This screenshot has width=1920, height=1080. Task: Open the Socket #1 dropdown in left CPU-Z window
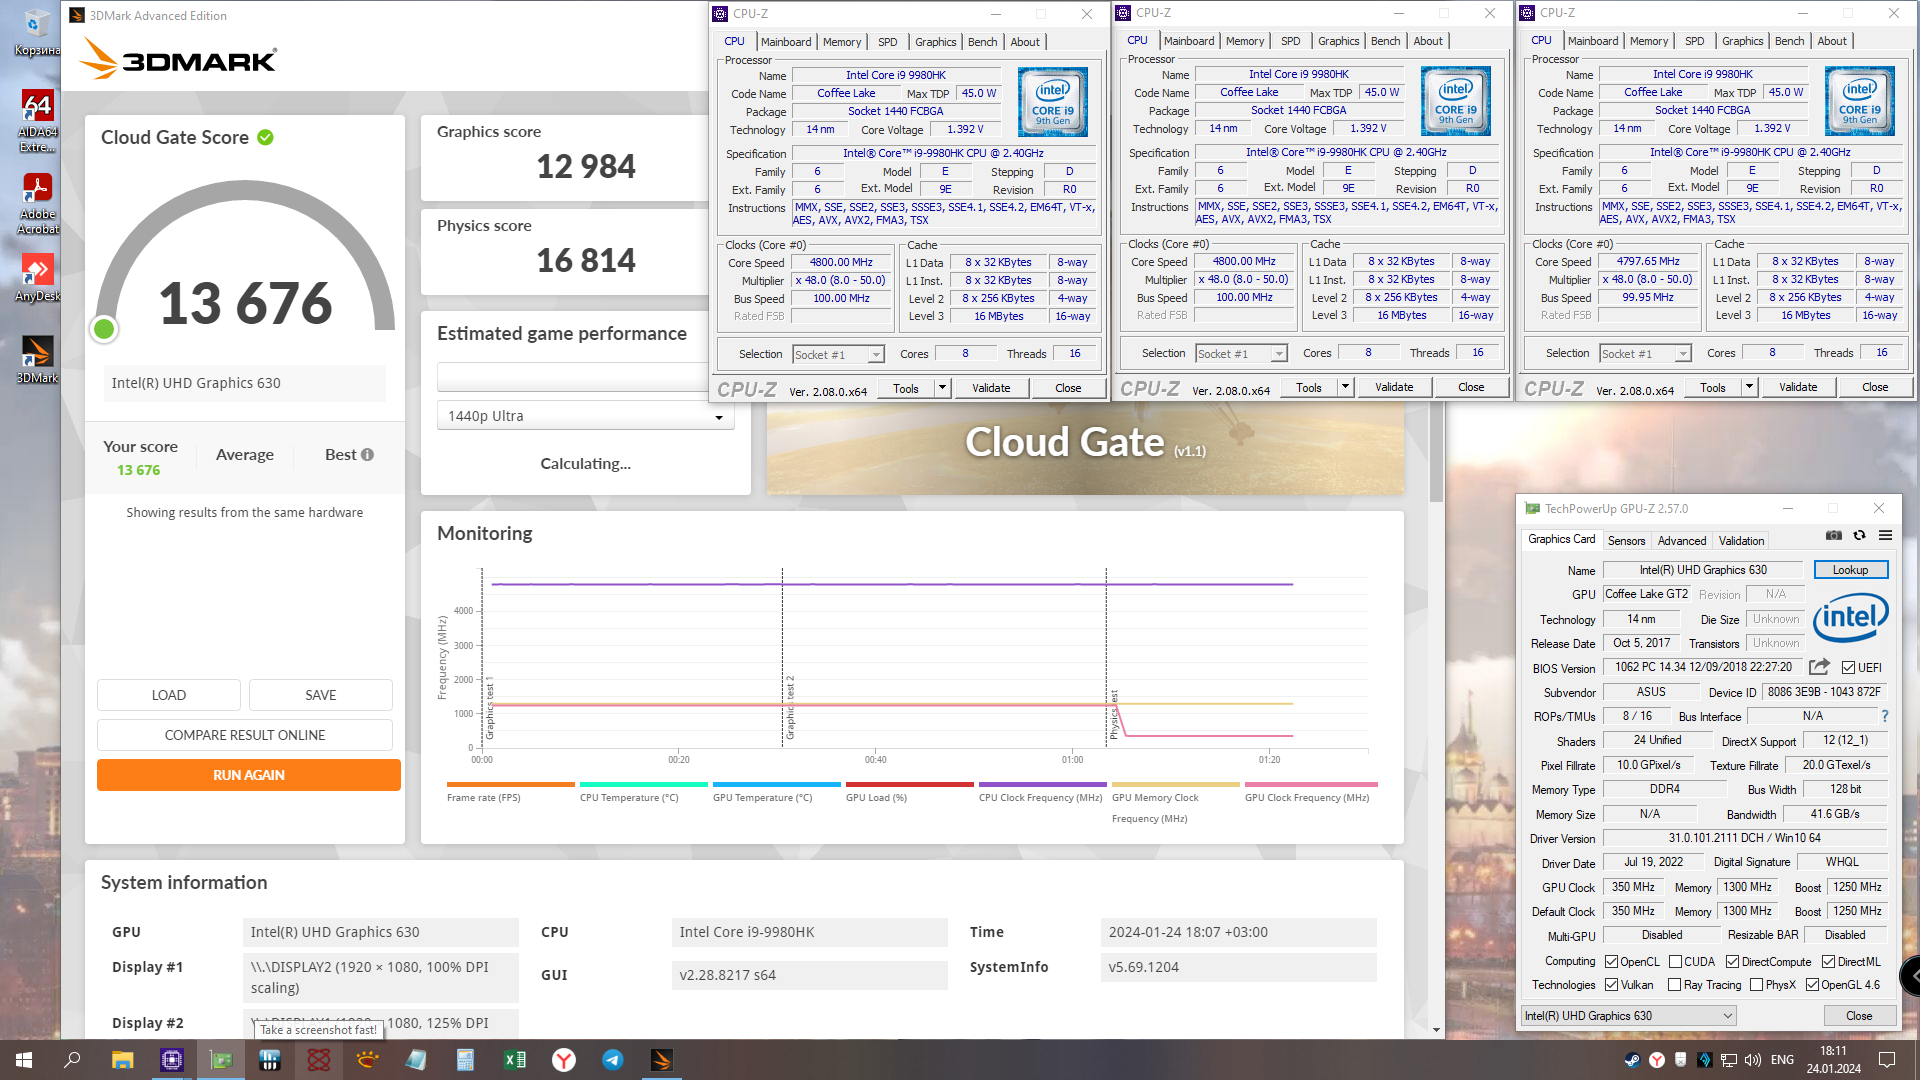(838, 355)
